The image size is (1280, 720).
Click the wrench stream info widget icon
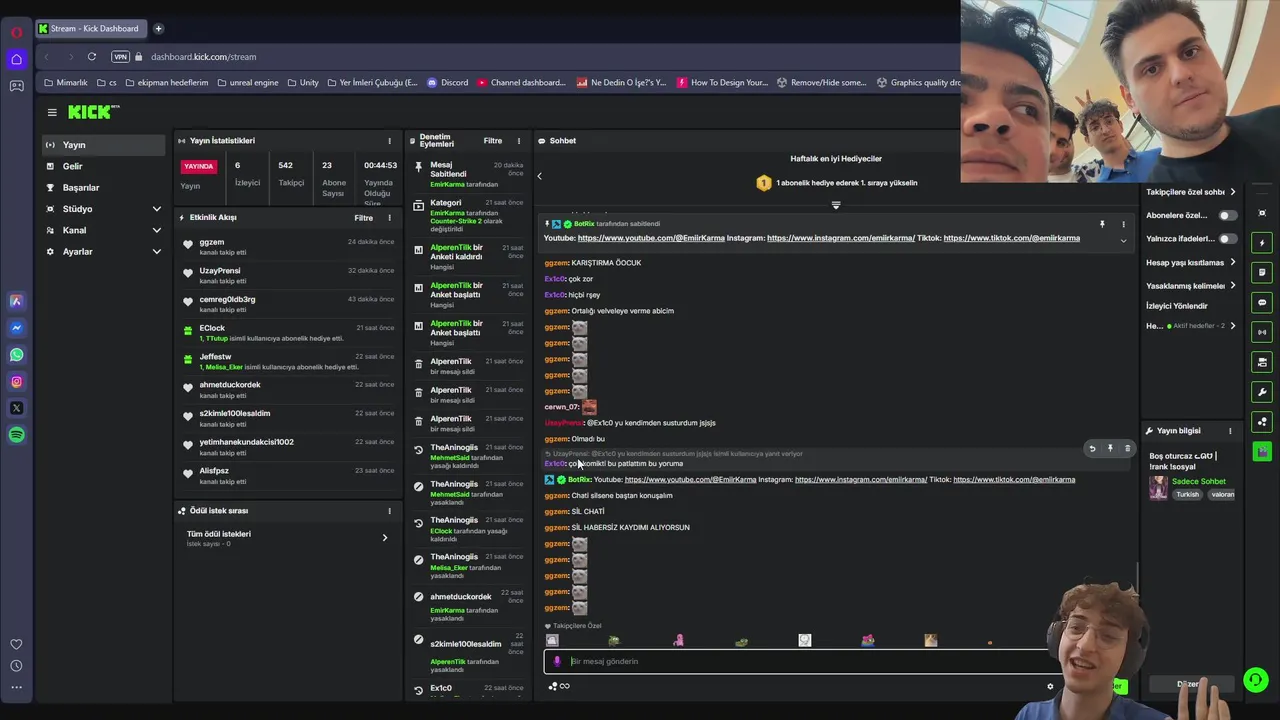[1262, 392]
